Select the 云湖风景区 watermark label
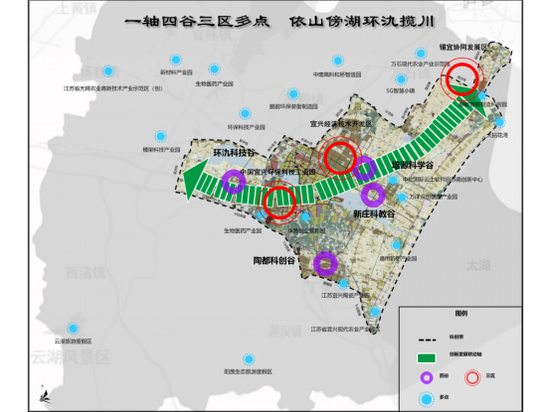 click(71, 357)
